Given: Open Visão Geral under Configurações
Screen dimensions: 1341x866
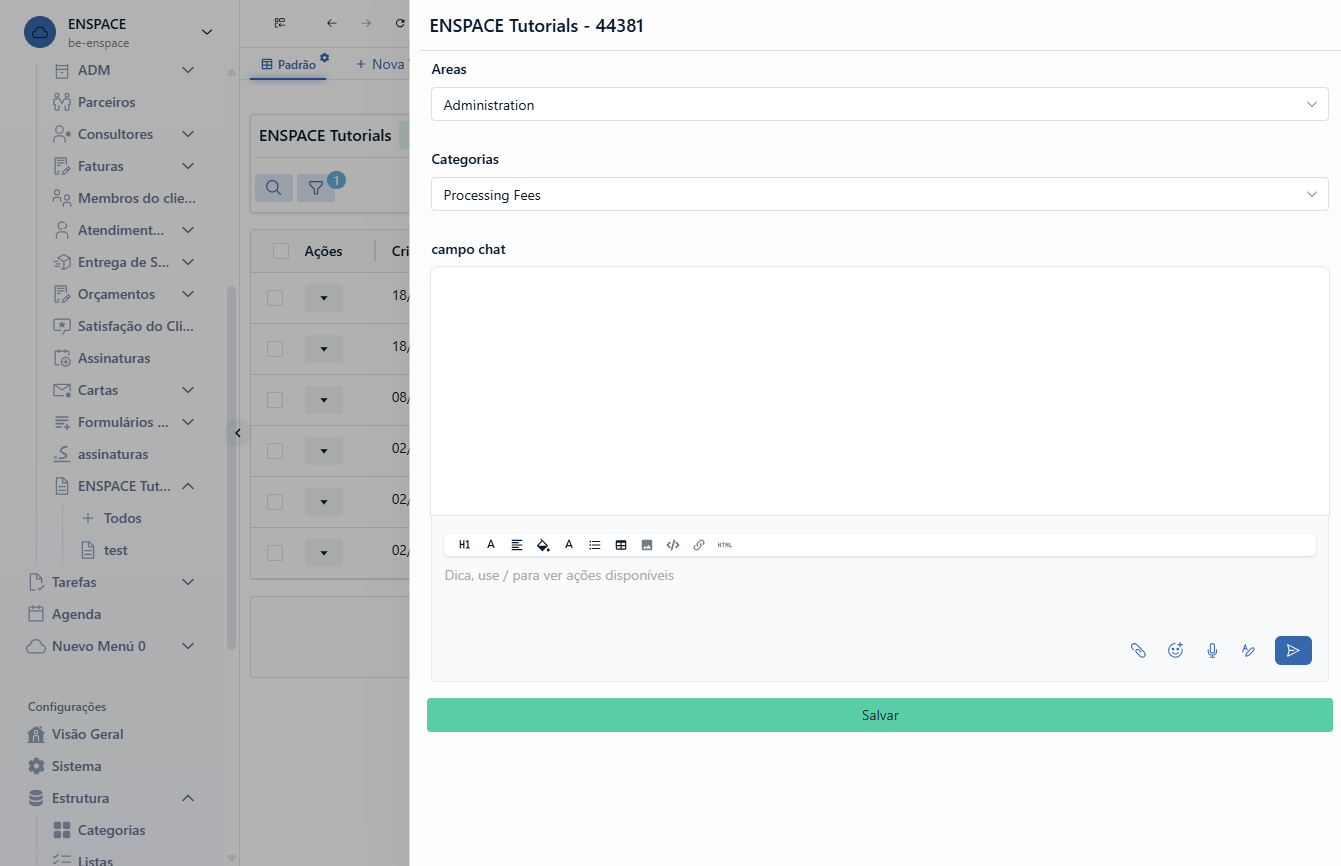Looking at the screenshot, I should [x=88, y=734].
